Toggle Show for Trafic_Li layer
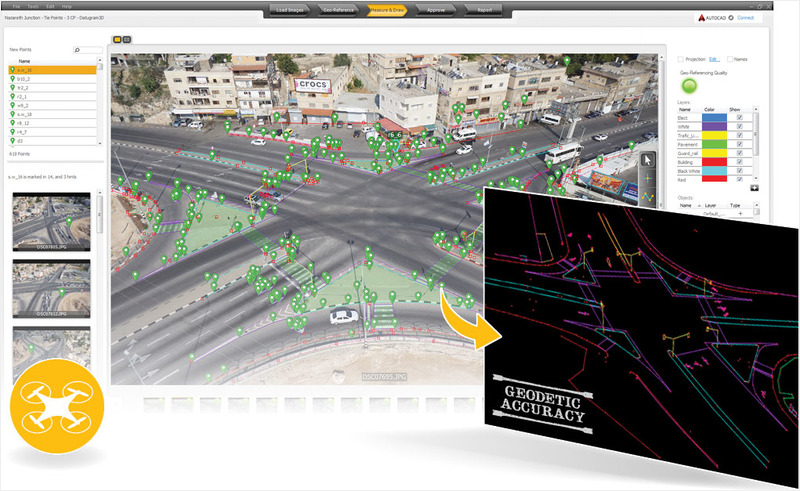Screen dimensions: 800x491 739,136
